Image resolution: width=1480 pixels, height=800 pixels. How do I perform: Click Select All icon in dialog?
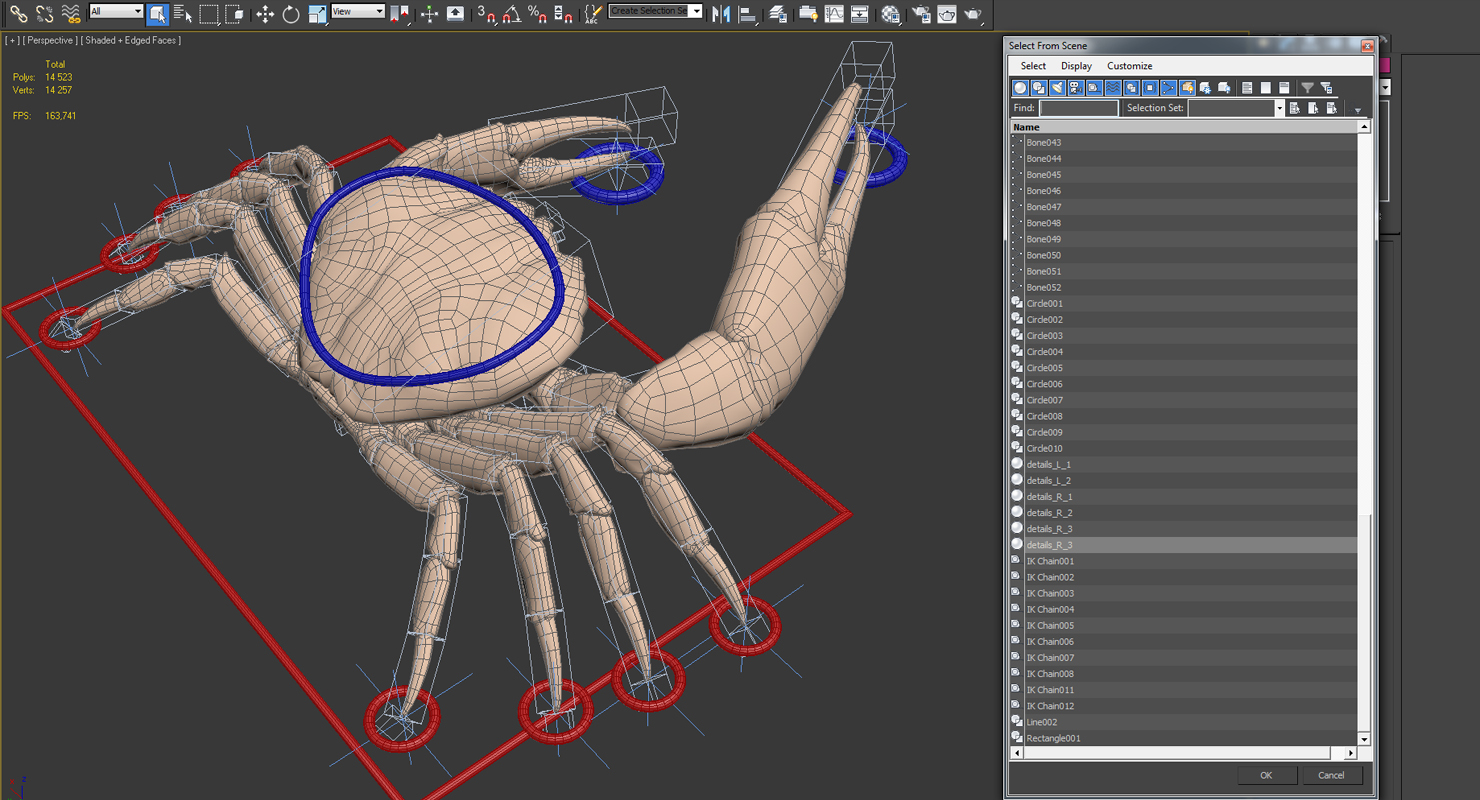pyautogui.click(x=1246, y=88)
